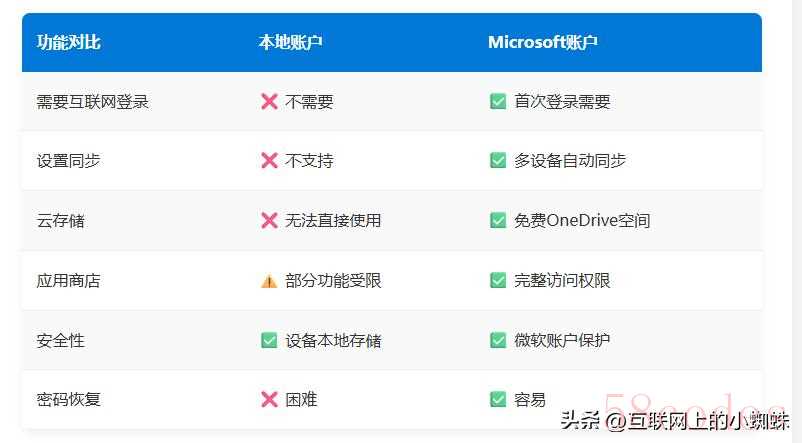Click green checkmark beside 微软账户保护

[498, 340]
